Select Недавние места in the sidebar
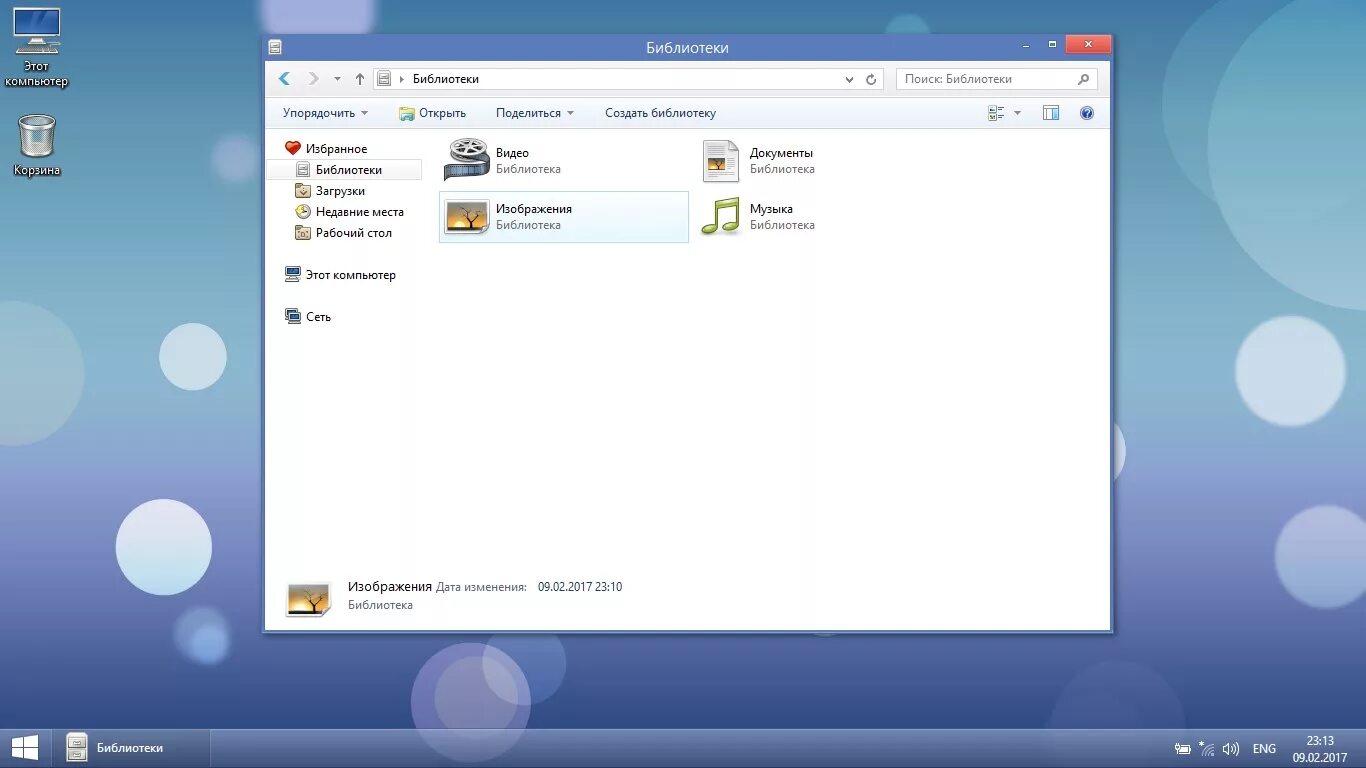The image size is (1366, 768). 361,211
